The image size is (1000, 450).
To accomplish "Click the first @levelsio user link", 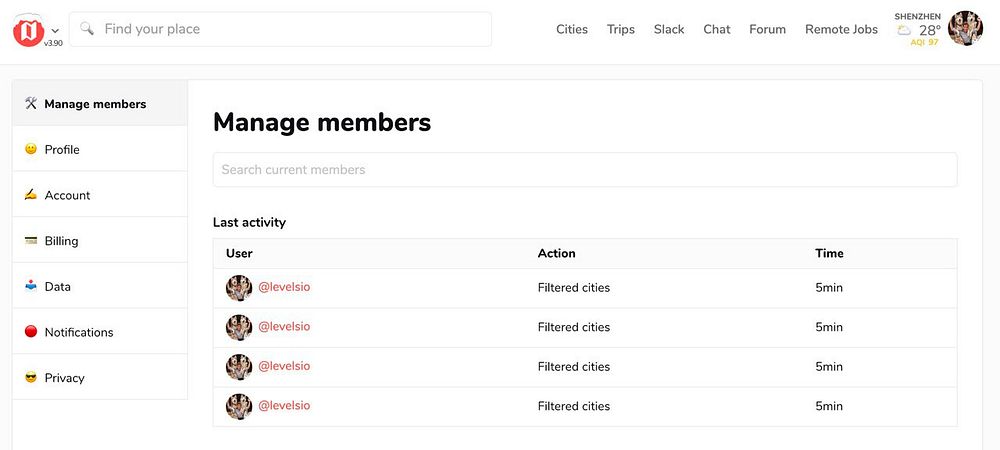I will coord(284,287).
